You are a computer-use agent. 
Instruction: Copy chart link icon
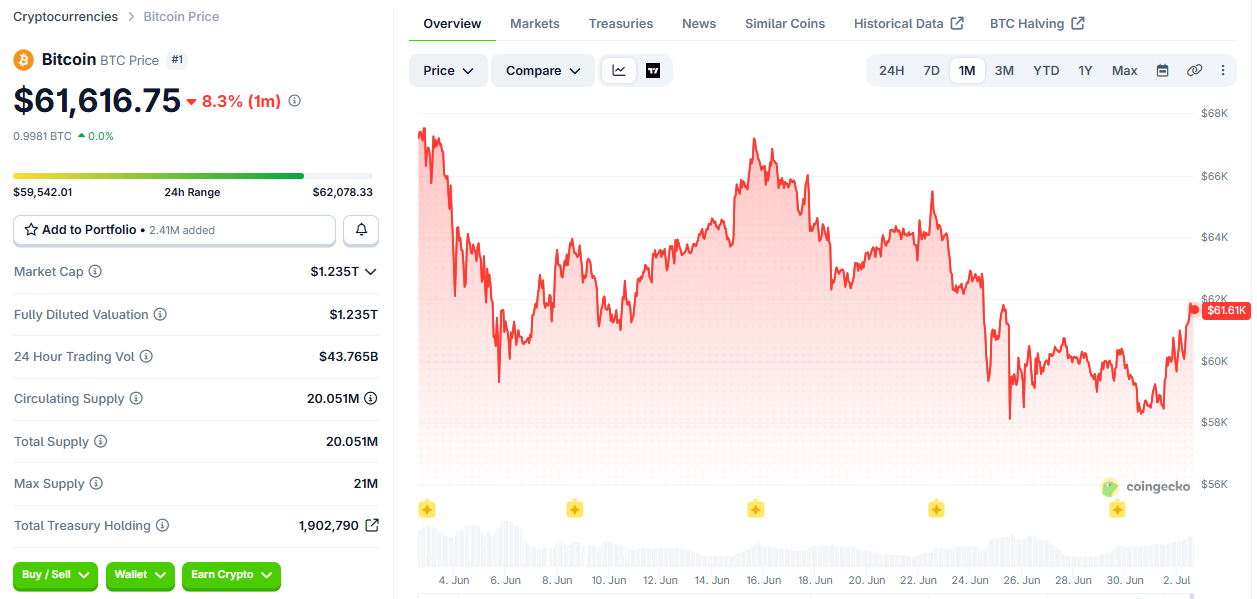click(x=1194, y=71)
